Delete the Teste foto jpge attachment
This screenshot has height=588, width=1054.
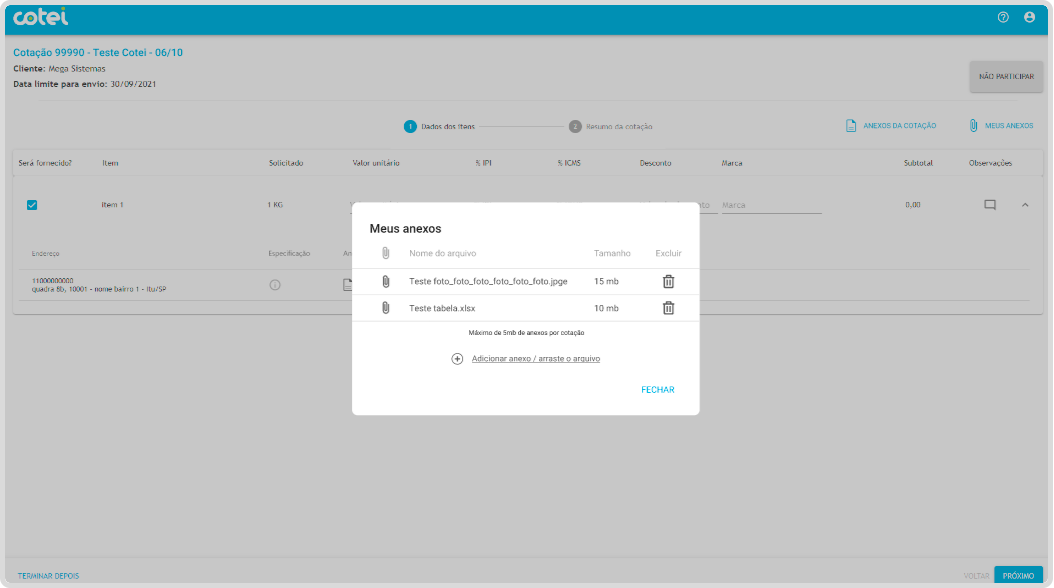(x=669, y=282)
